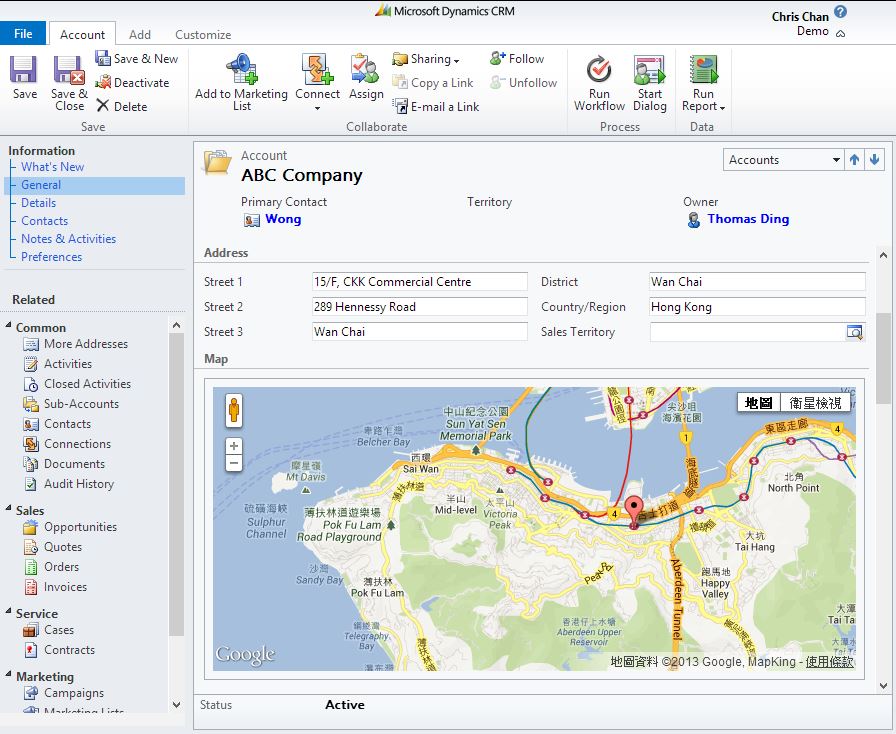
Task: Click Street View pegman on map
Action: coord(234,410)
